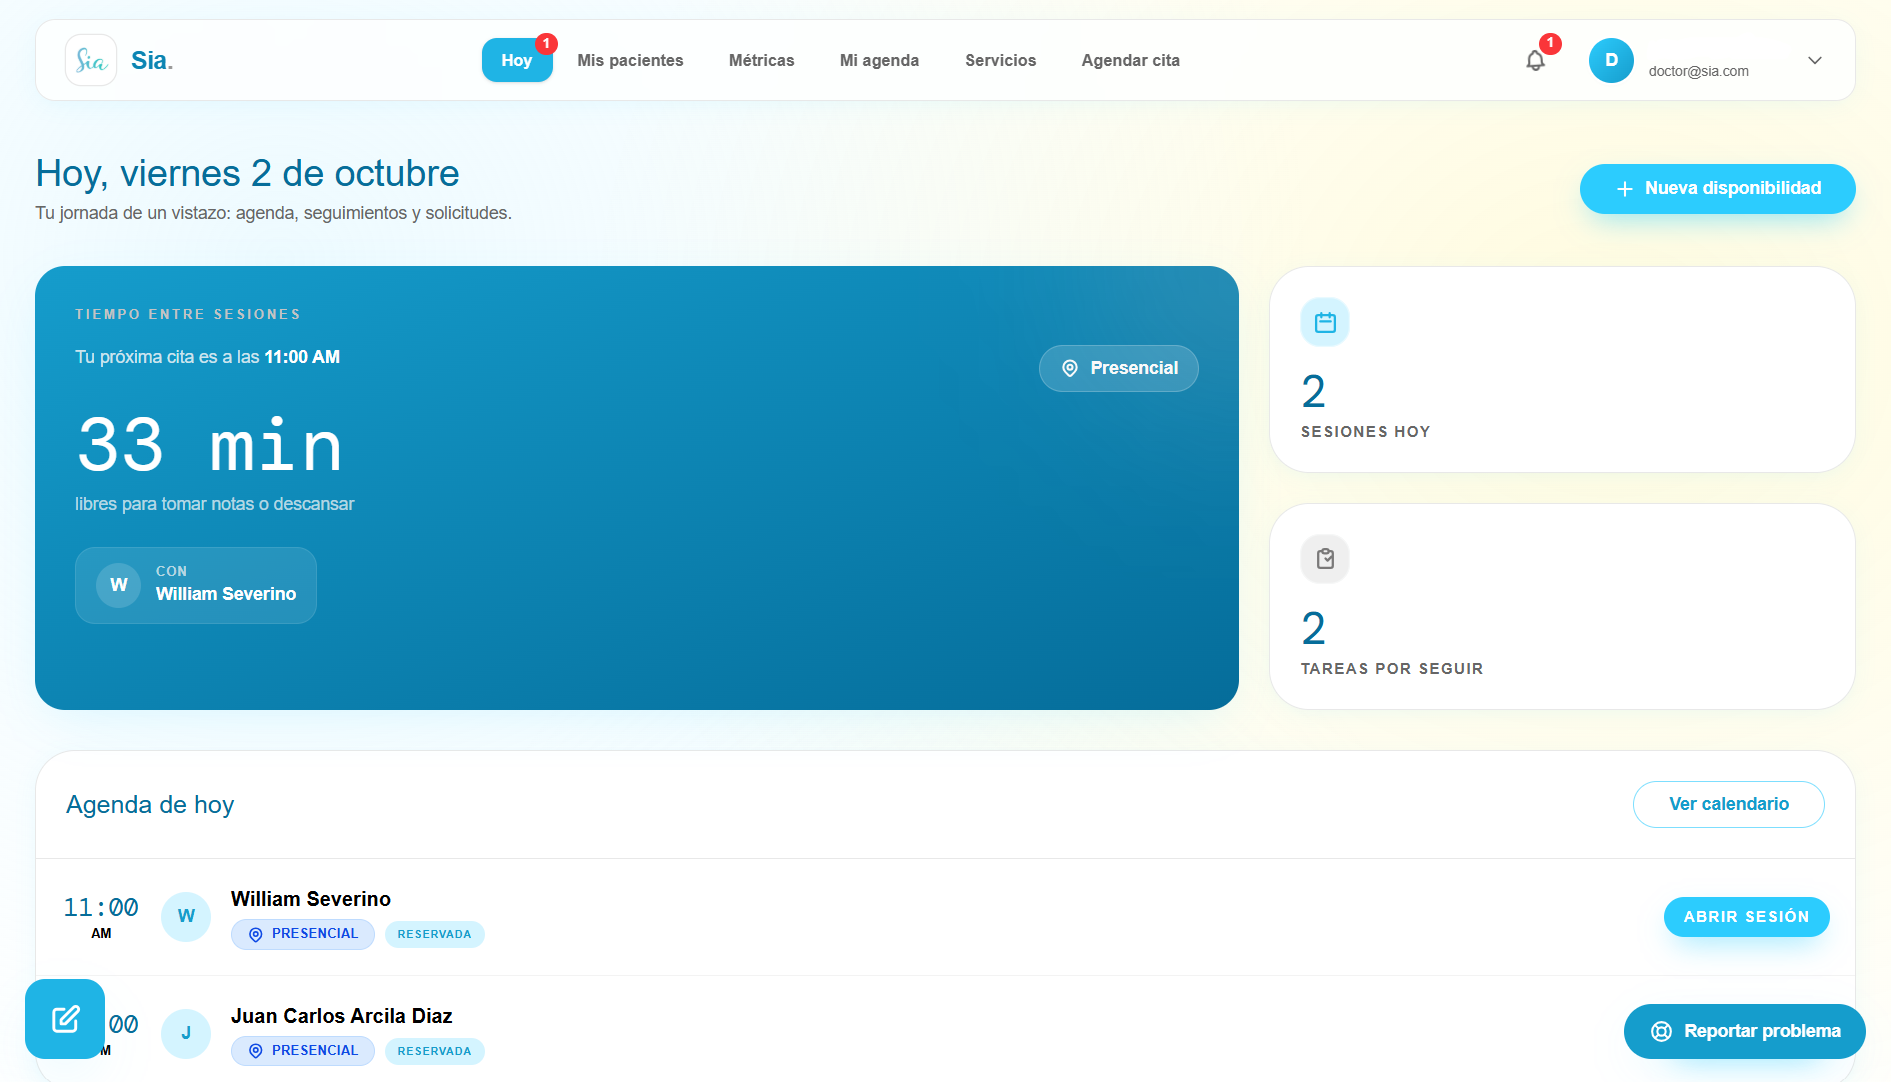Click the 33 min countdown text

[210, 445]
